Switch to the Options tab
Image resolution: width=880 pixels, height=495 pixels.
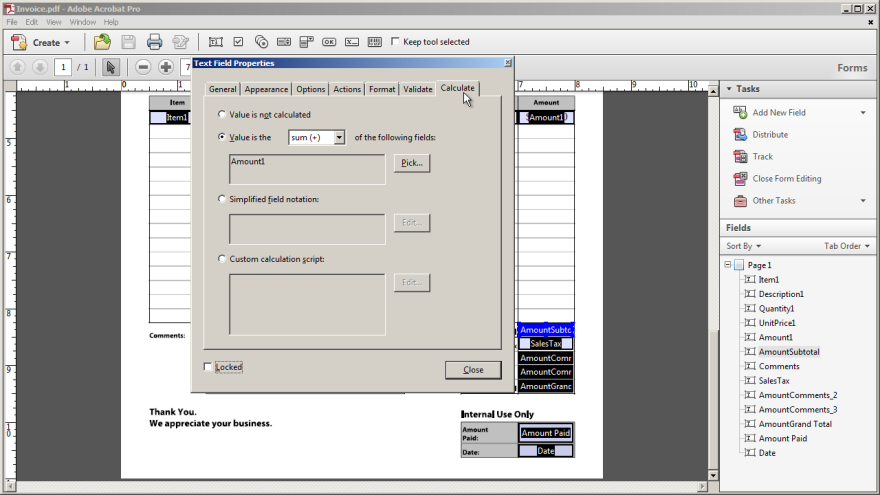coord(310,89)
